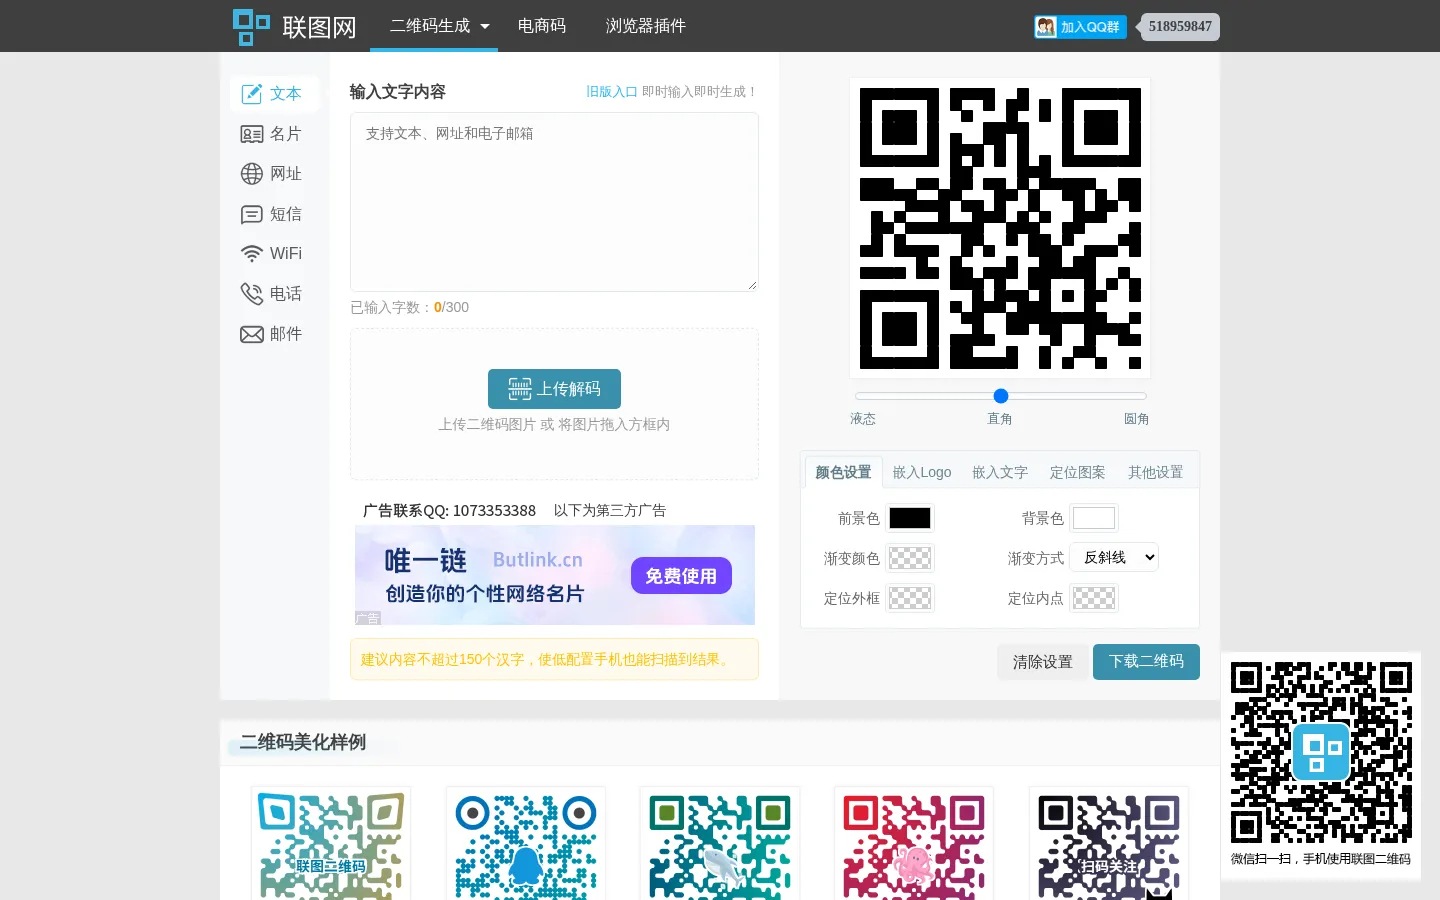The height and width of the screenshot is (900, 1440).
Task: Click the 圆角 slider label
Action: point(1136,419)
